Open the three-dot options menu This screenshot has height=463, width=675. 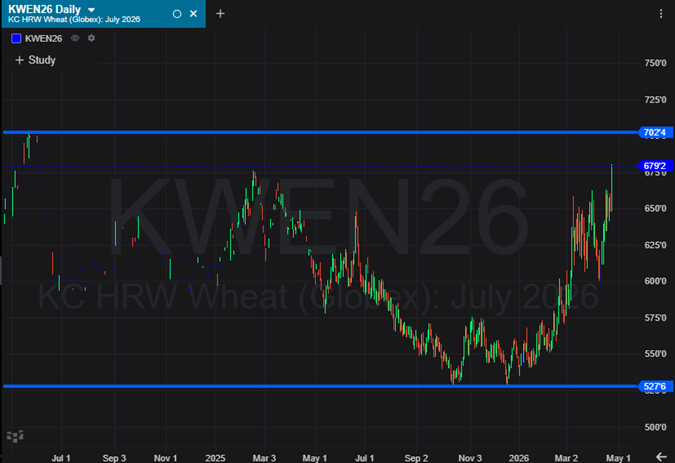(661, 14)
